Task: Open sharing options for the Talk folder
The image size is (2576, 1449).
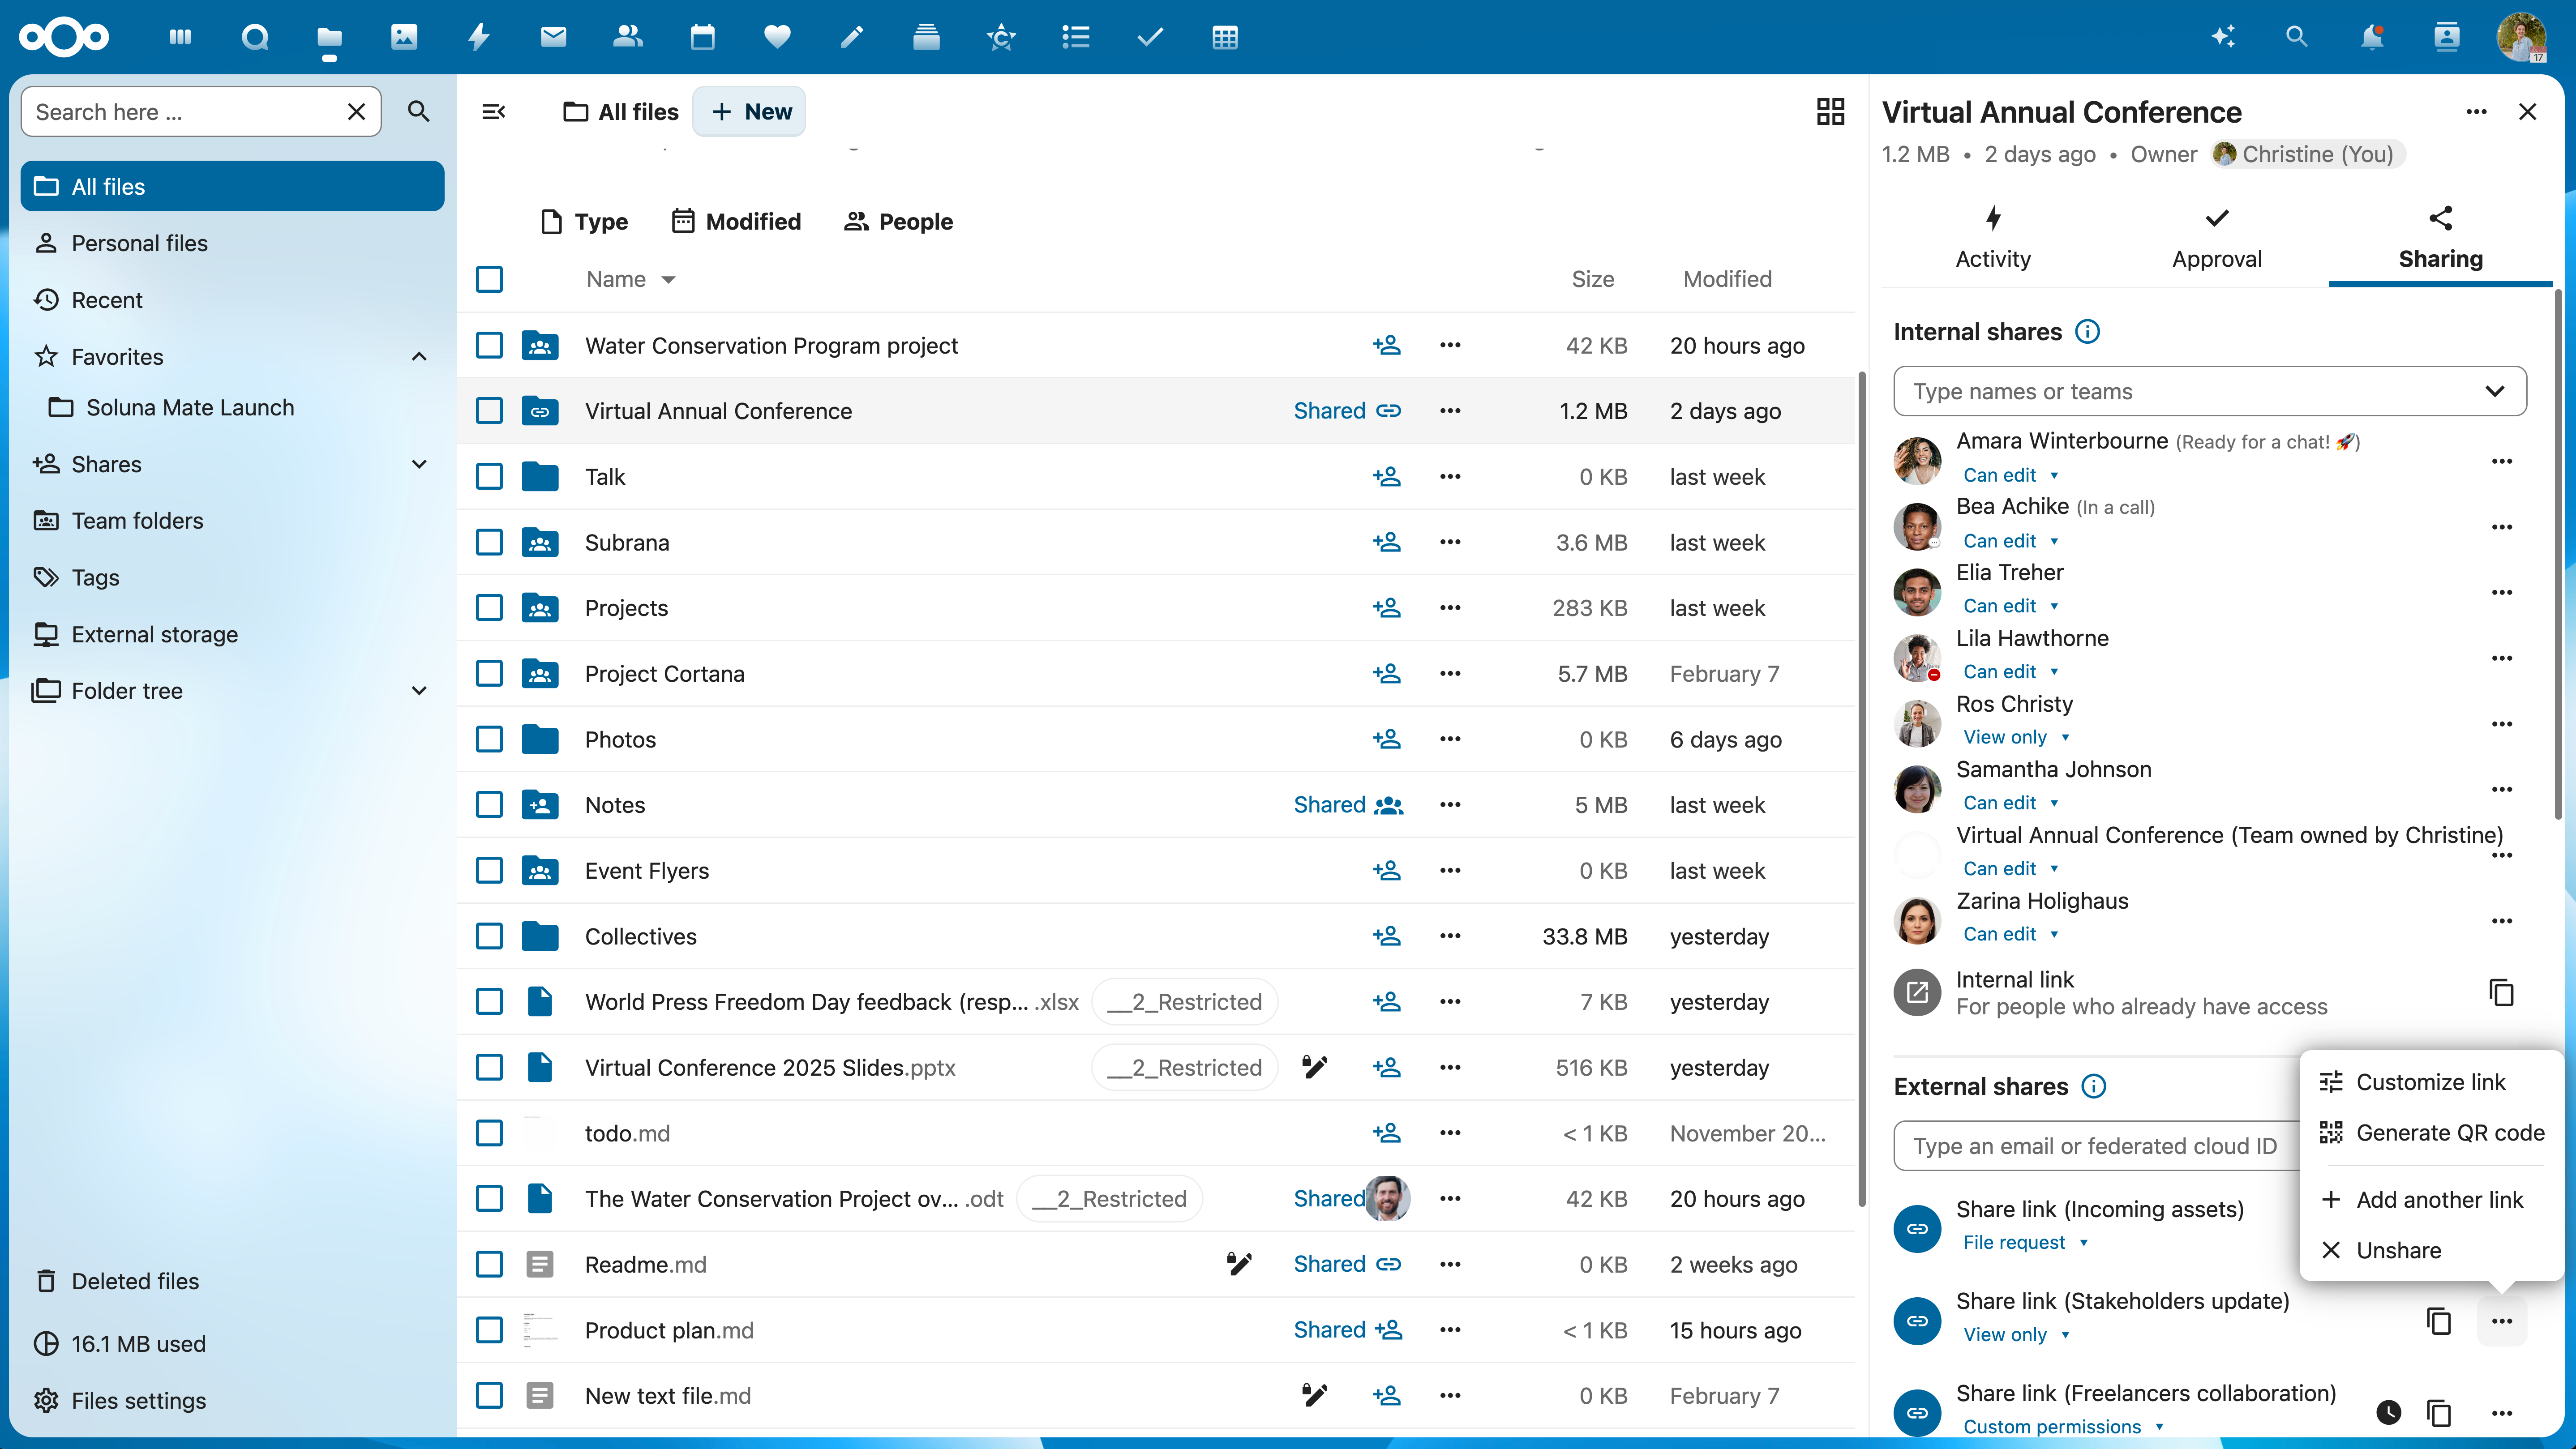Action: coord(1387,477)
